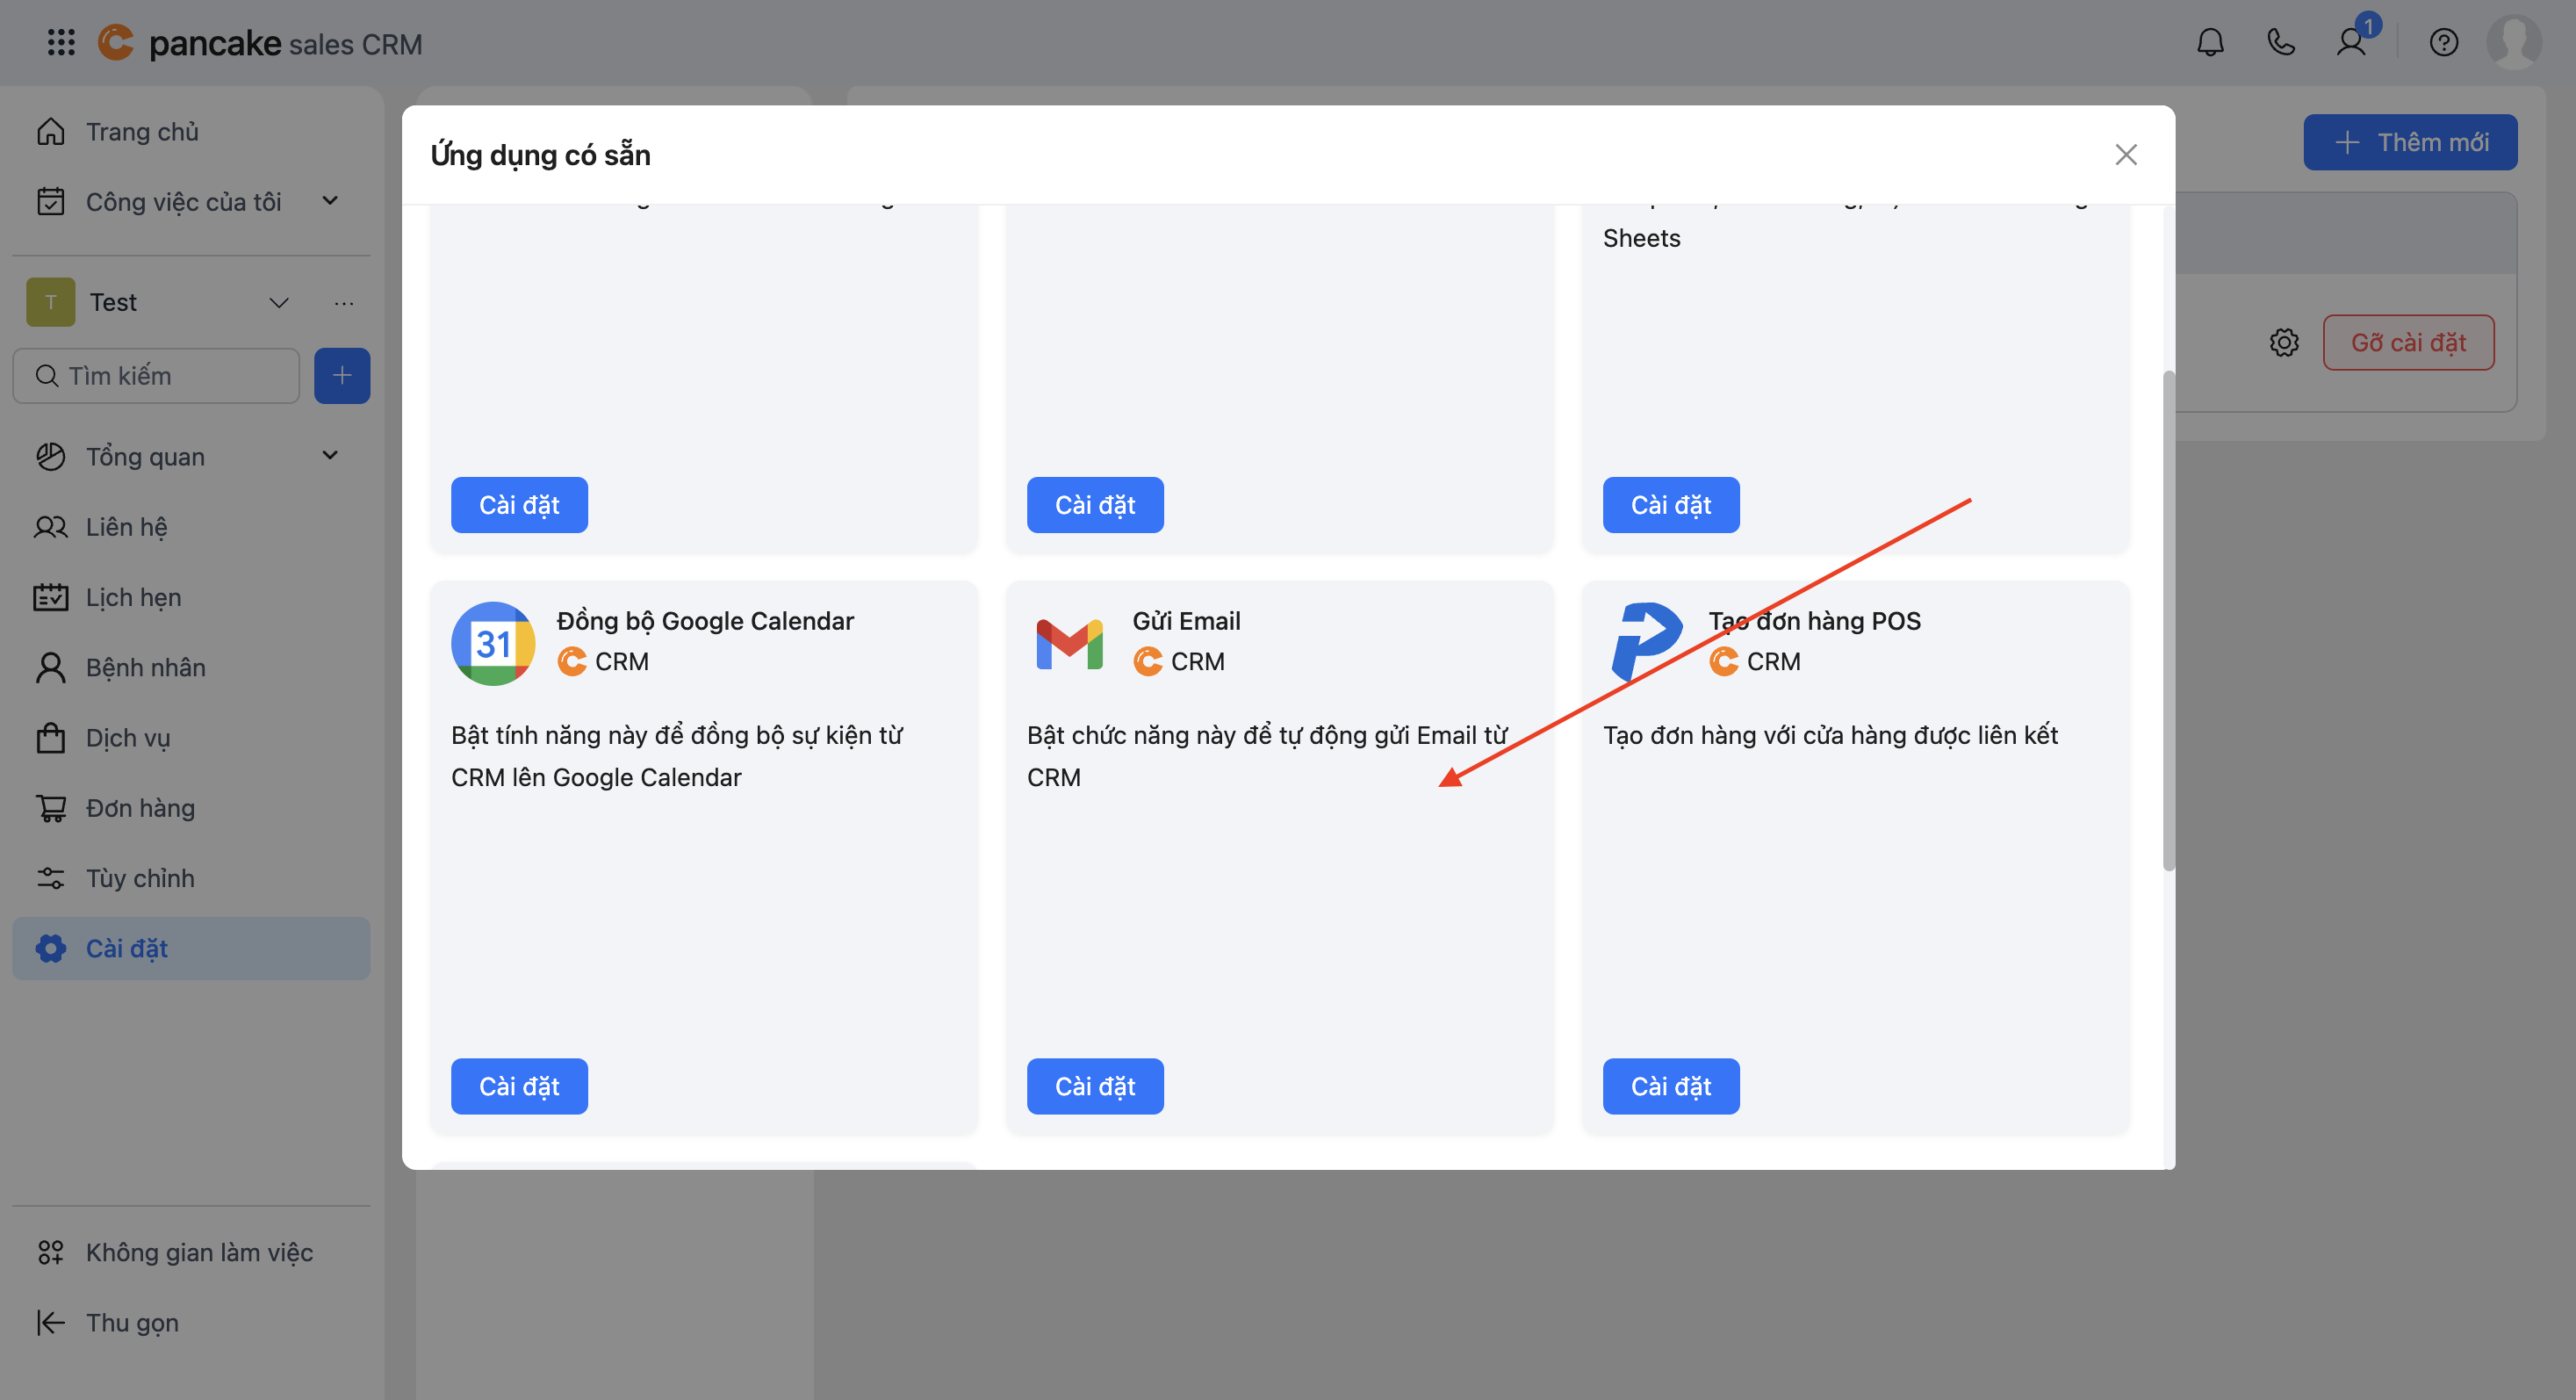Open the Test workspace dropdown
This screenshot has width=2576, height=1400.
coord(279,302)
